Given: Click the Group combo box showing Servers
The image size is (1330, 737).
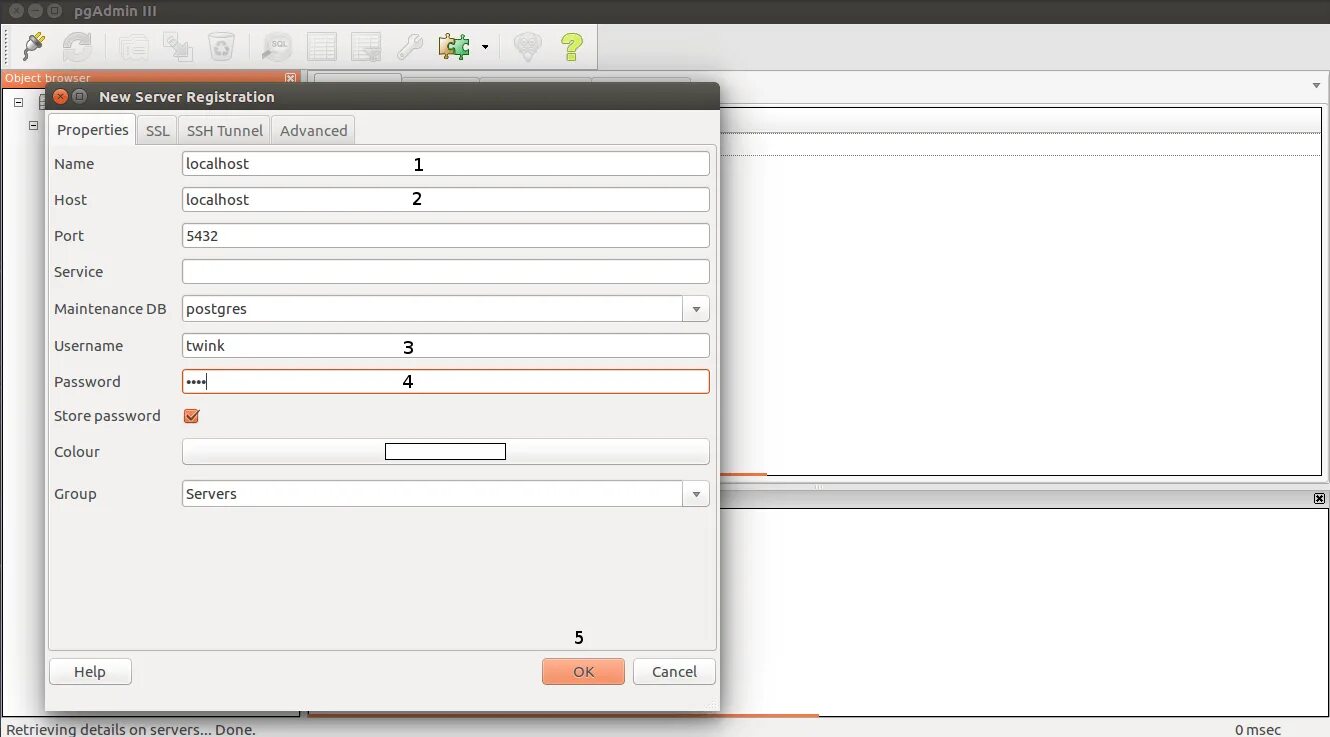Looking at the screenshot, I should (432, 494).
